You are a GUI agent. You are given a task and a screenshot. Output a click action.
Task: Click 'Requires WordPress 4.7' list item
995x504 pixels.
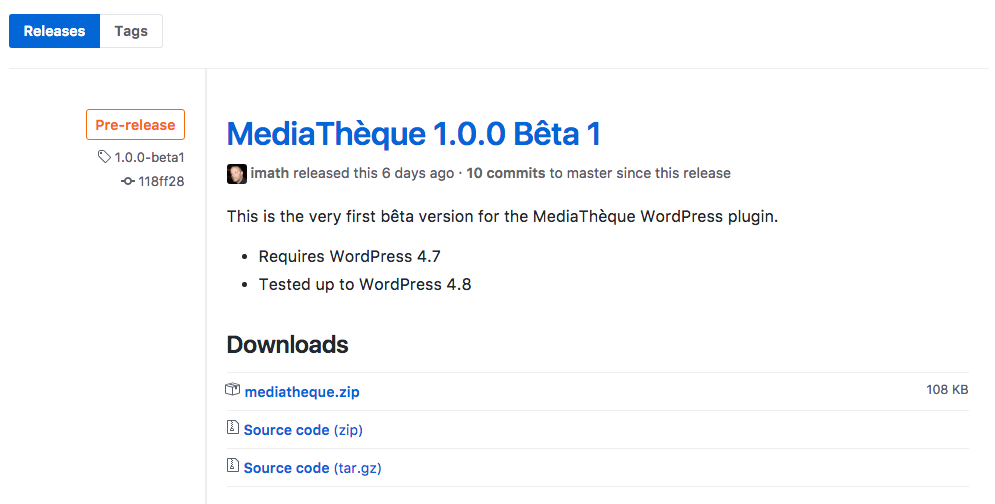click(349, 256)
